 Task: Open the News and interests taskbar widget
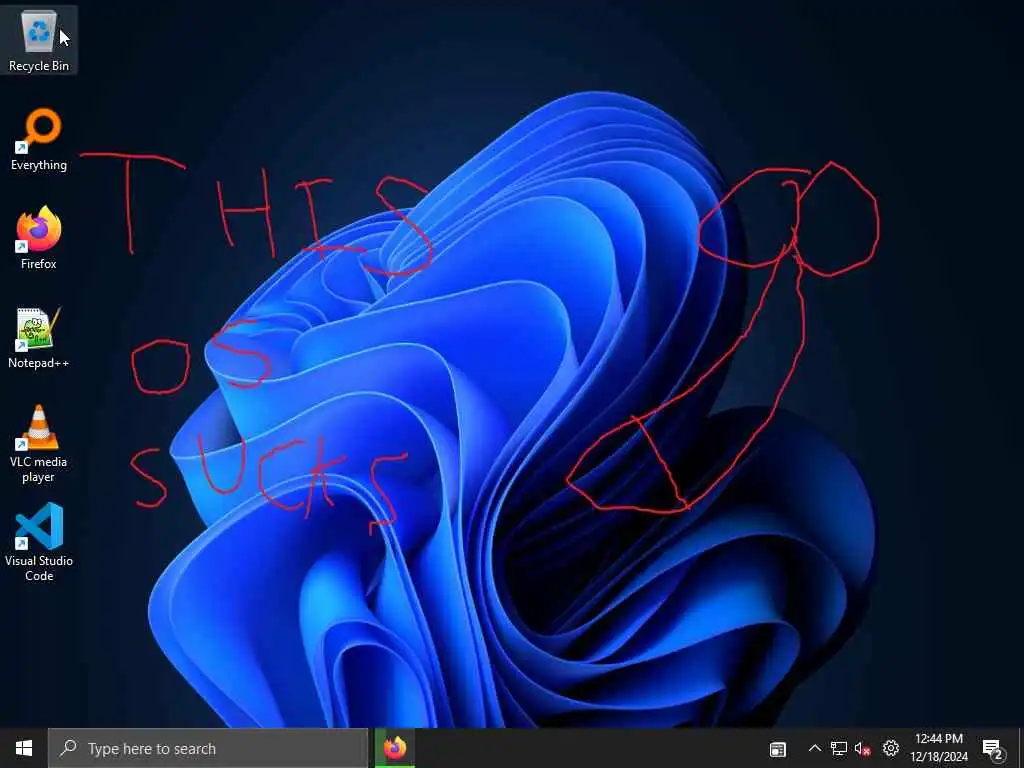coord(777,749)
